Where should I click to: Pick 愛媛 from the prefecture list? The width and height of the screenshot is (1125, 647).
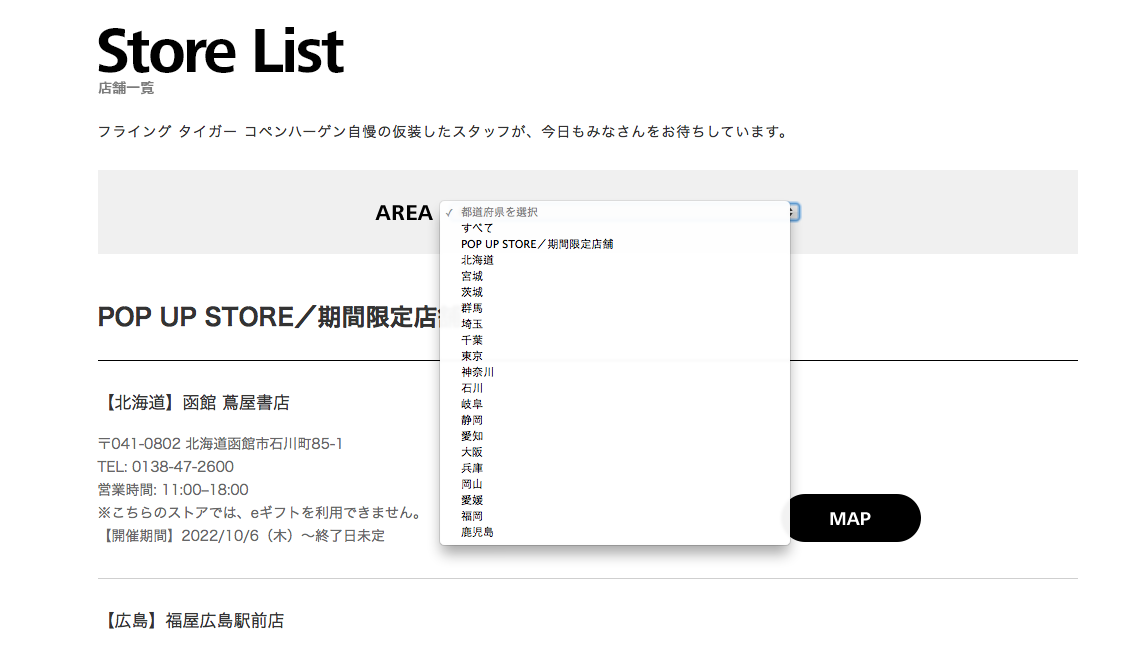point(614,500)
